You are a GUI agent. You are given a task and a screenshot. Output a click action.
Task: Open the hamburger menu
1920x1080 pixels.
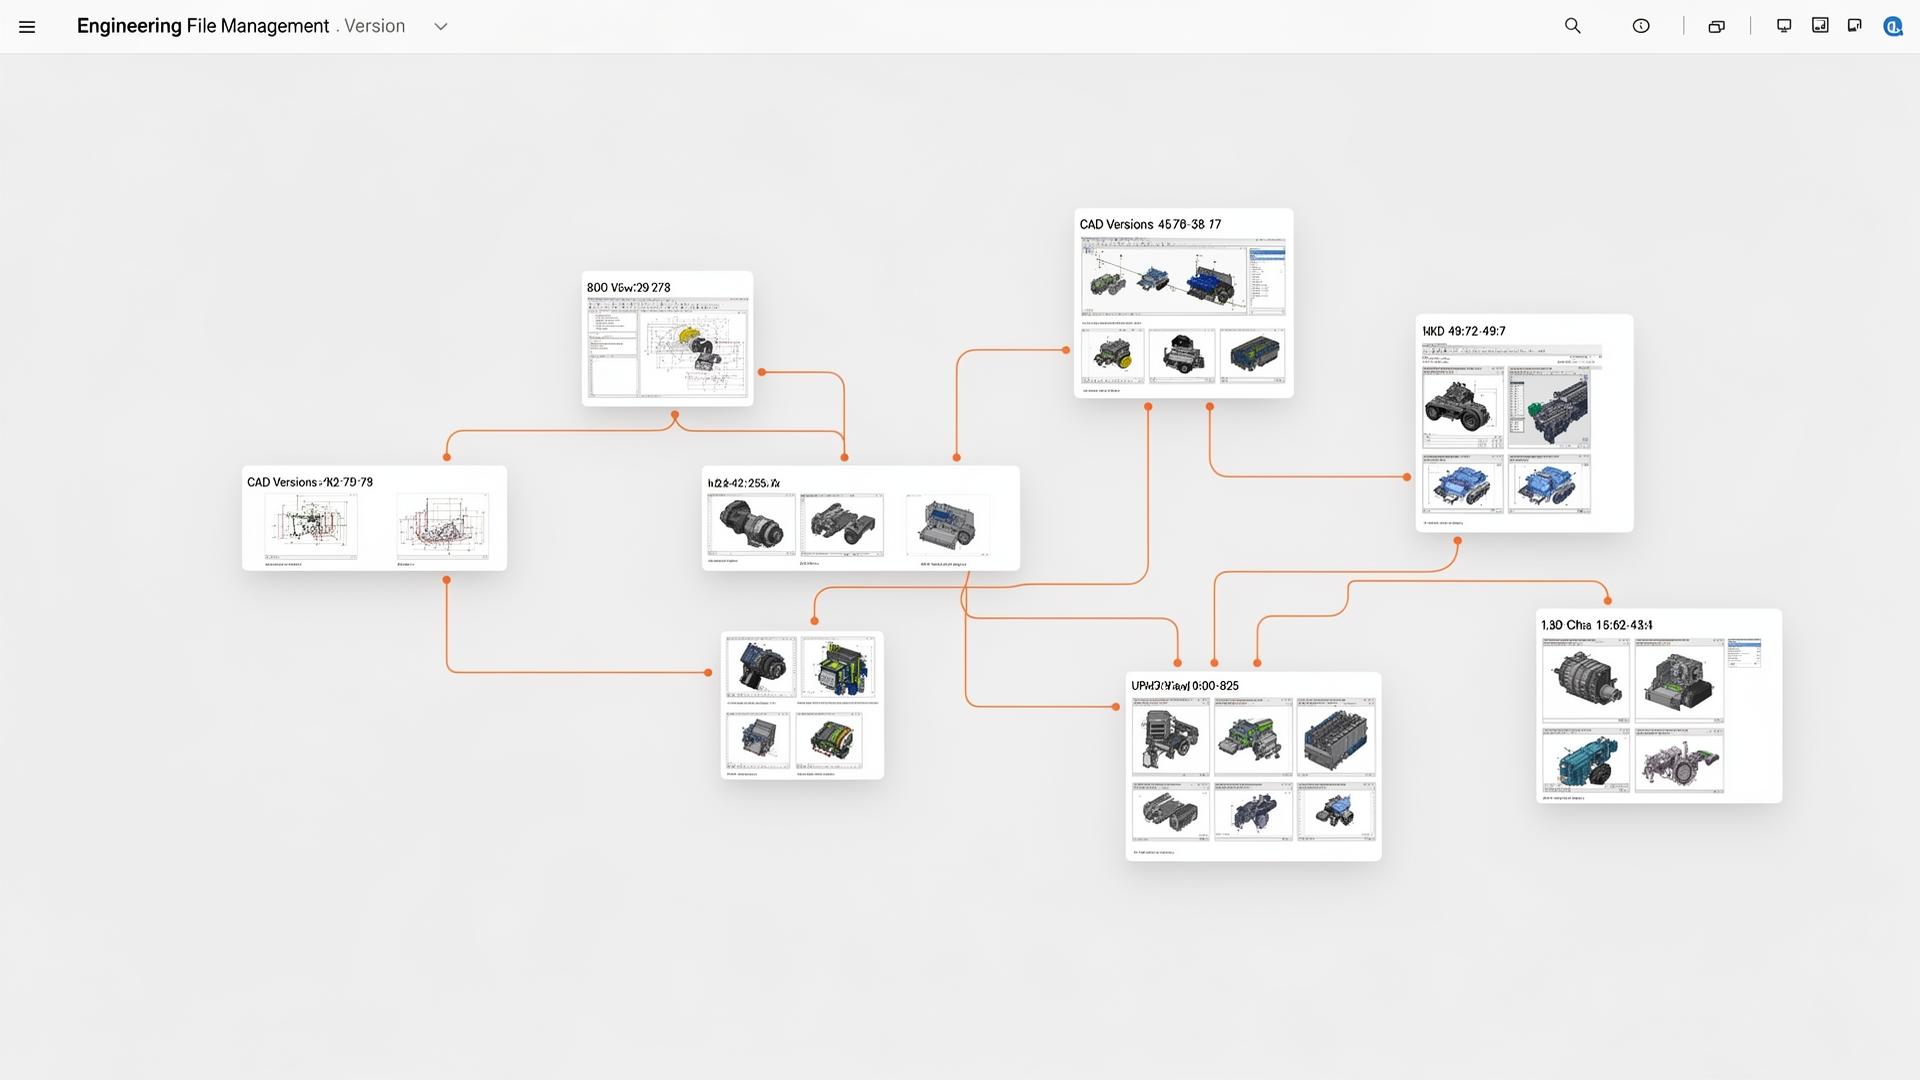tap(27, 27)
